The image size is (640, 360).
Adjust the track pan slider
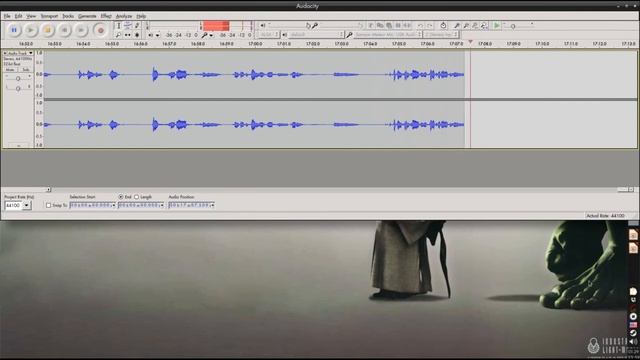(18, 88)
